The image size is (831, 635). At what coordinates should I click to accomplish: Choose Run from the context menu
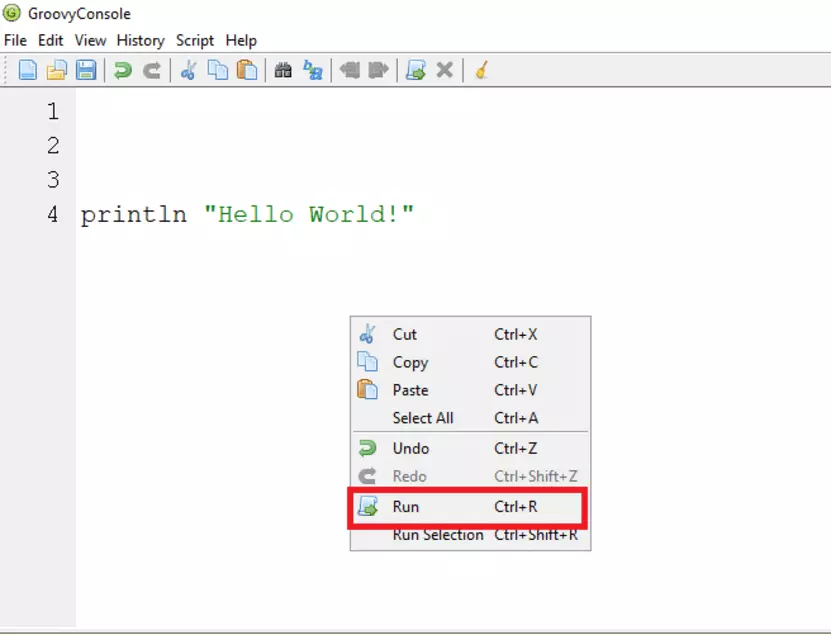tap(404, 507)
